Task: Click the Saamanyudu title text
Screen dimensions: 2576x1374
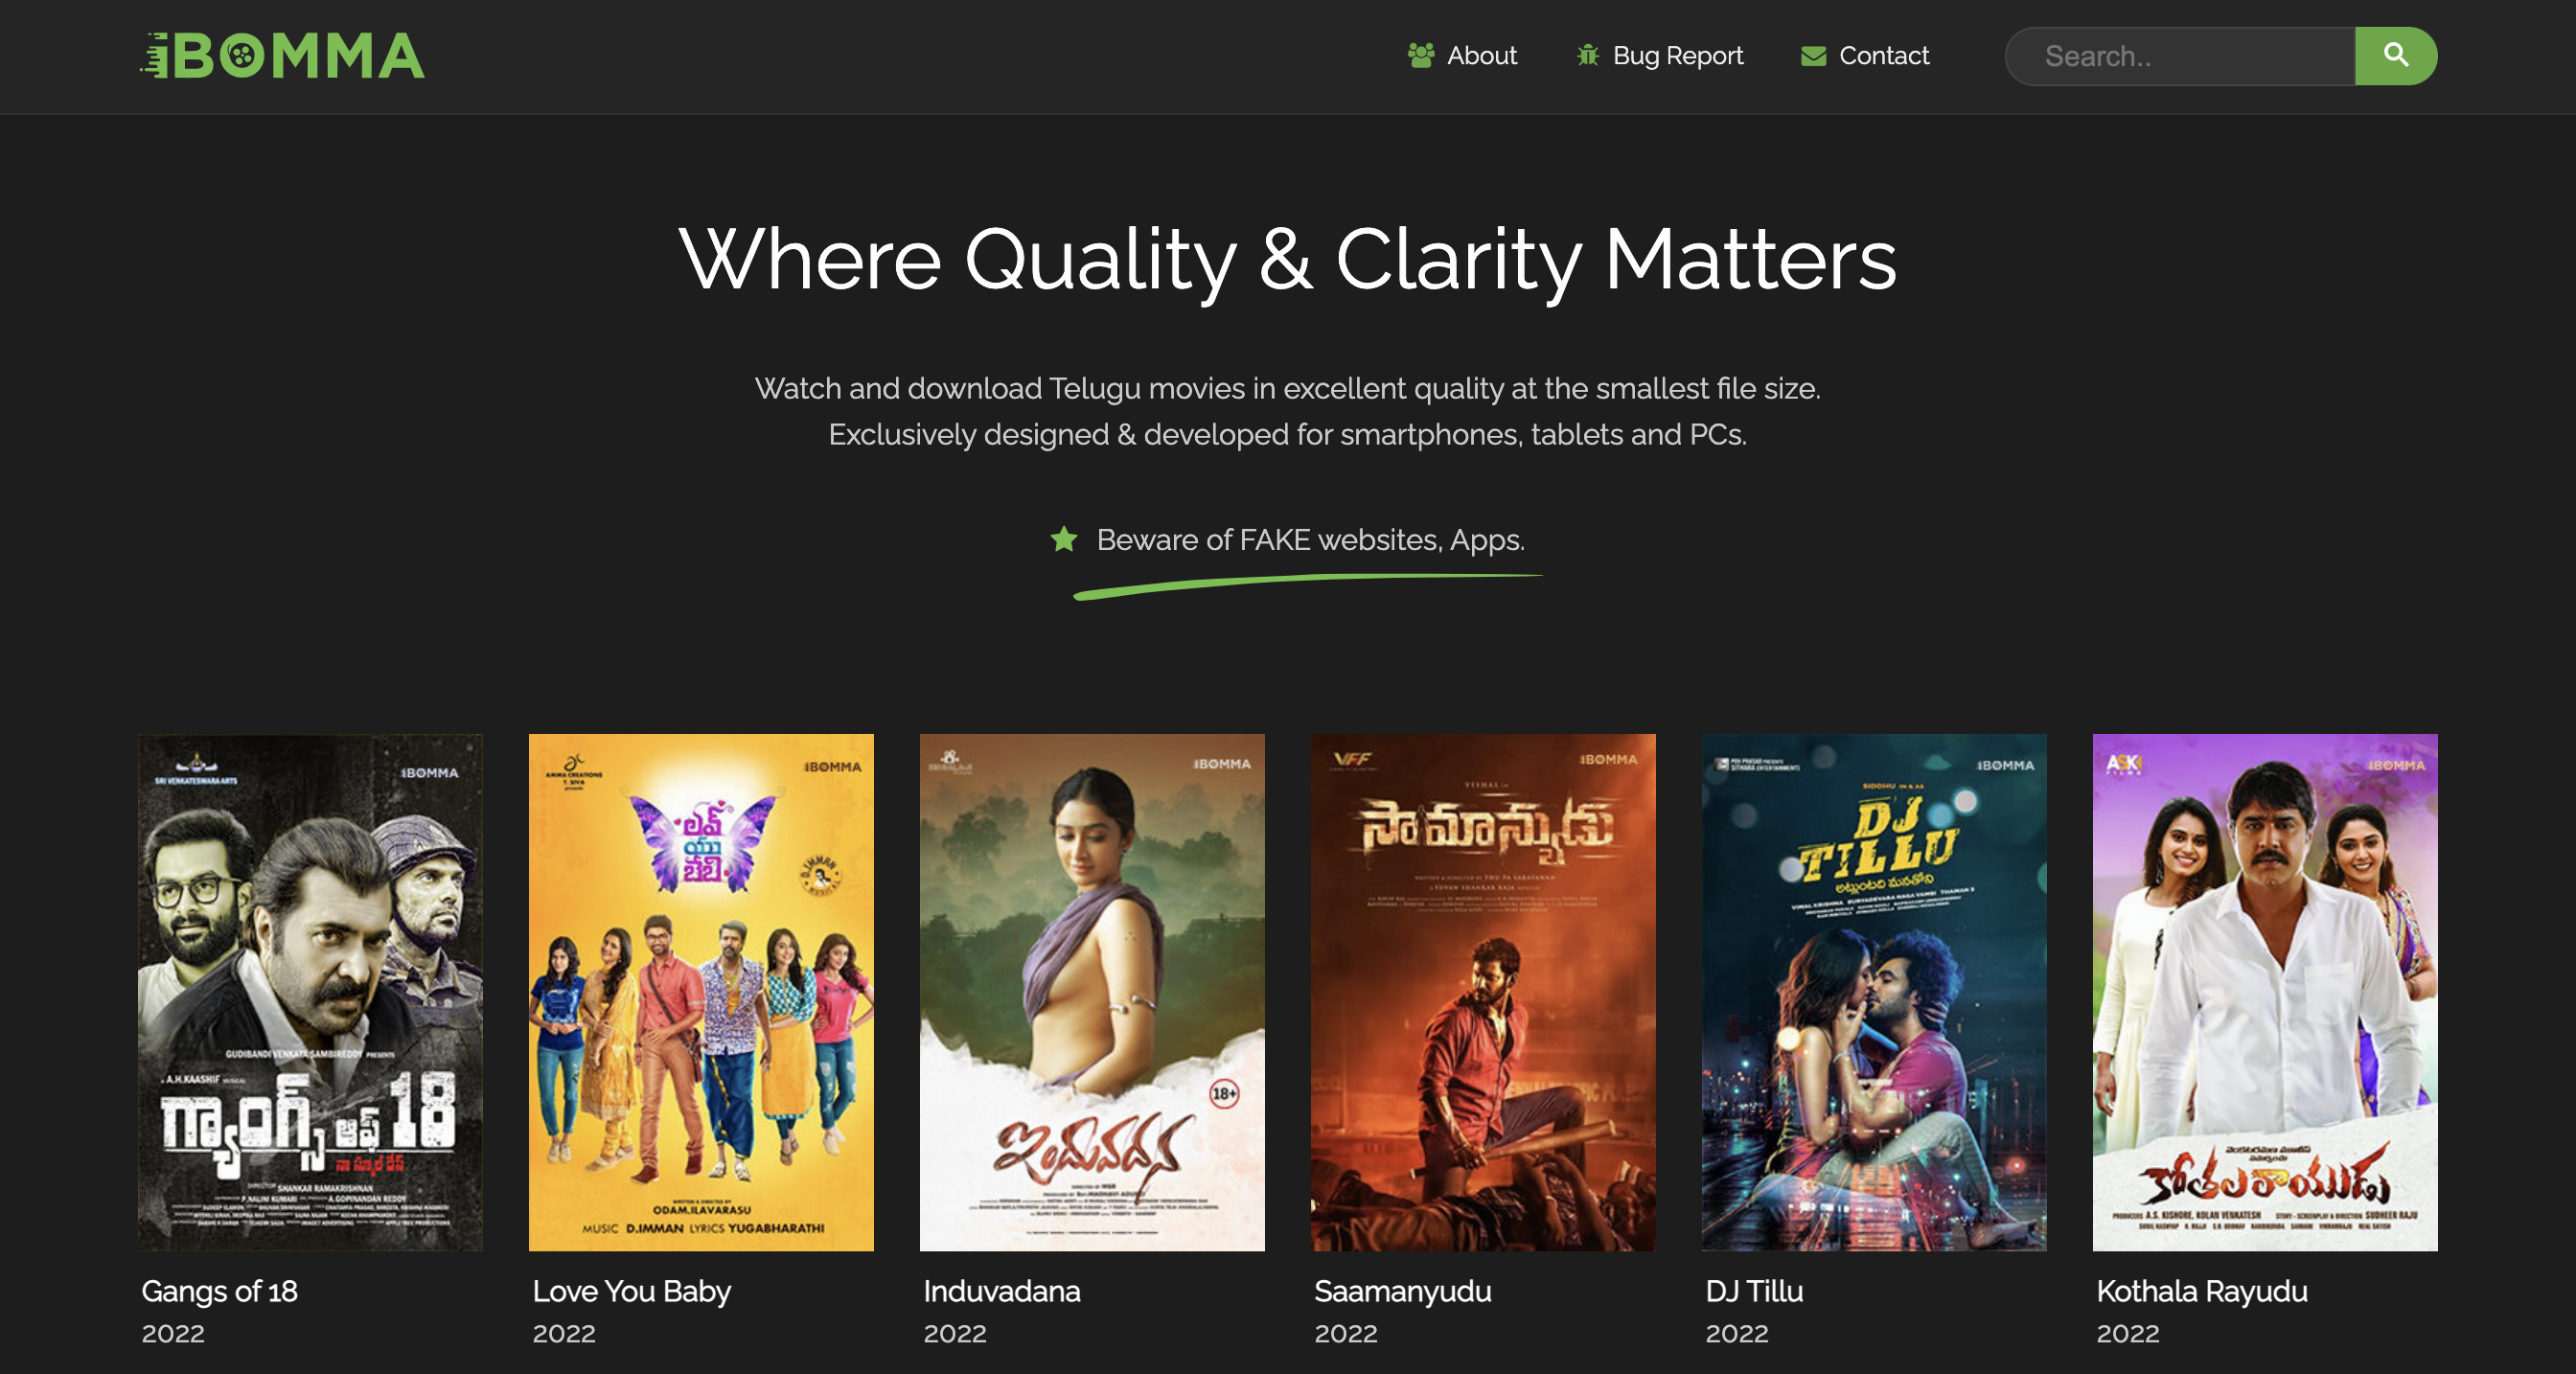Action: click(x=1402, y=1291)
